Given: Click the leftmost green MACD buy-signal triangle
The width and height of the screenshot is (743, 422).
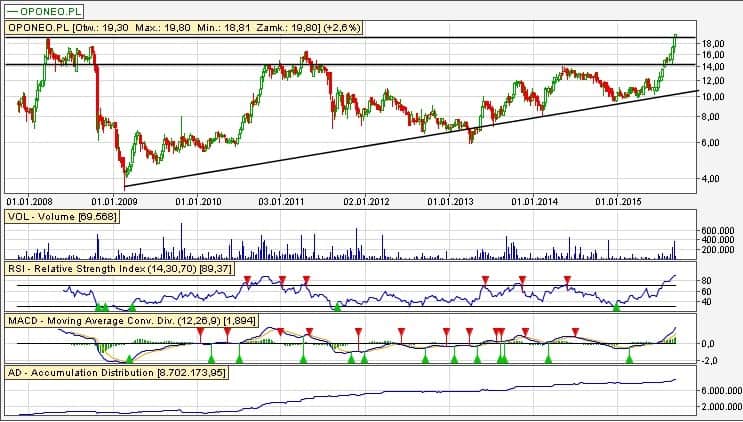Looking at the screenshot, I should tap(129, 357).
